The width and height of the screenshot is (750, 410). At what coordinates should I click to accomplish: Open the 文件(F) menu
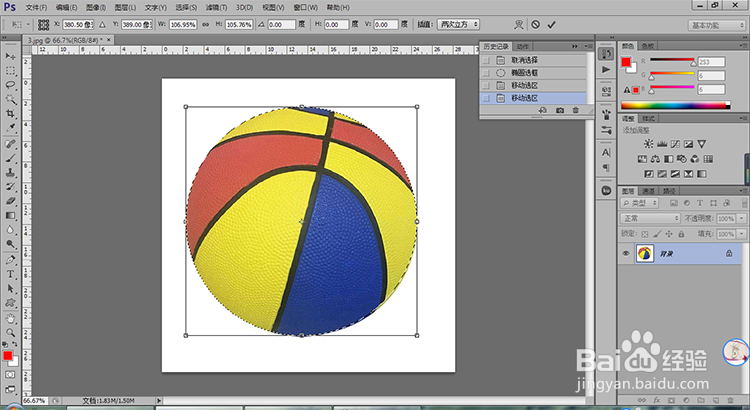(36, 8)
